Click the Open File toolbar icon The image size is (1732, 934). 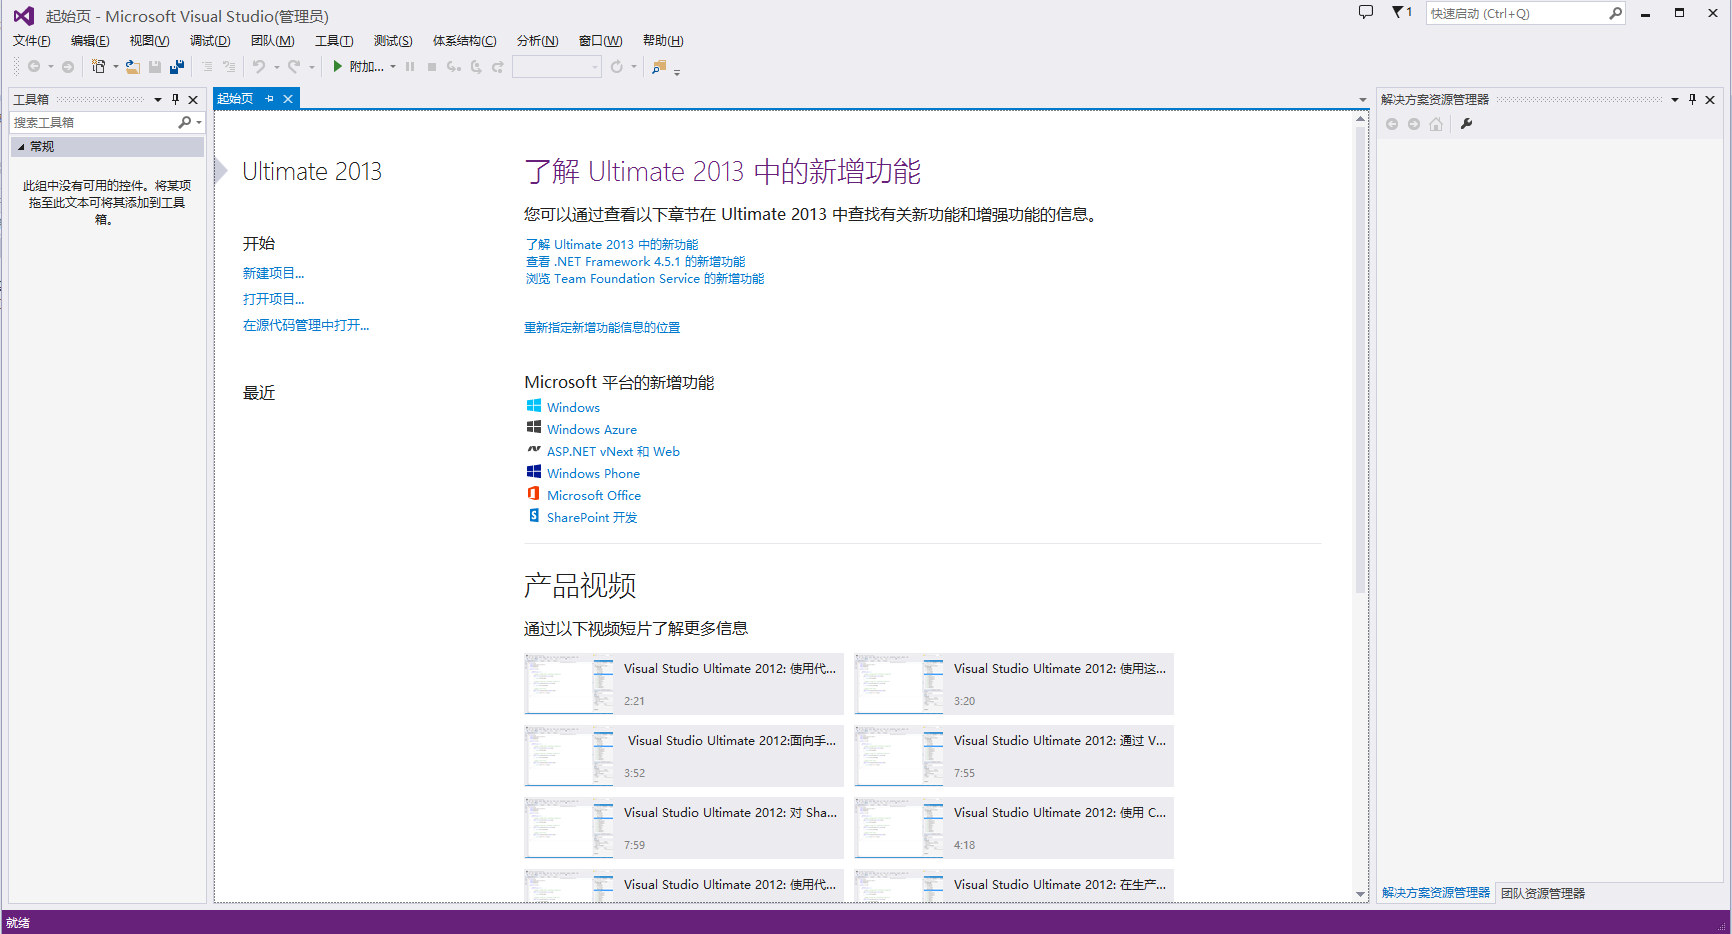[x=132, y=67]
